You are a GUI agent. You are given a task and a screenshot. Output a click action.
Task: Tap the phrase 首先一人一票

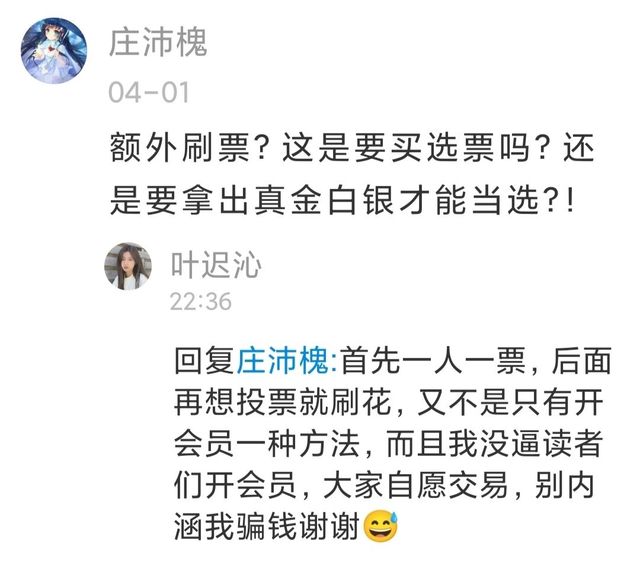click(433, 361)
